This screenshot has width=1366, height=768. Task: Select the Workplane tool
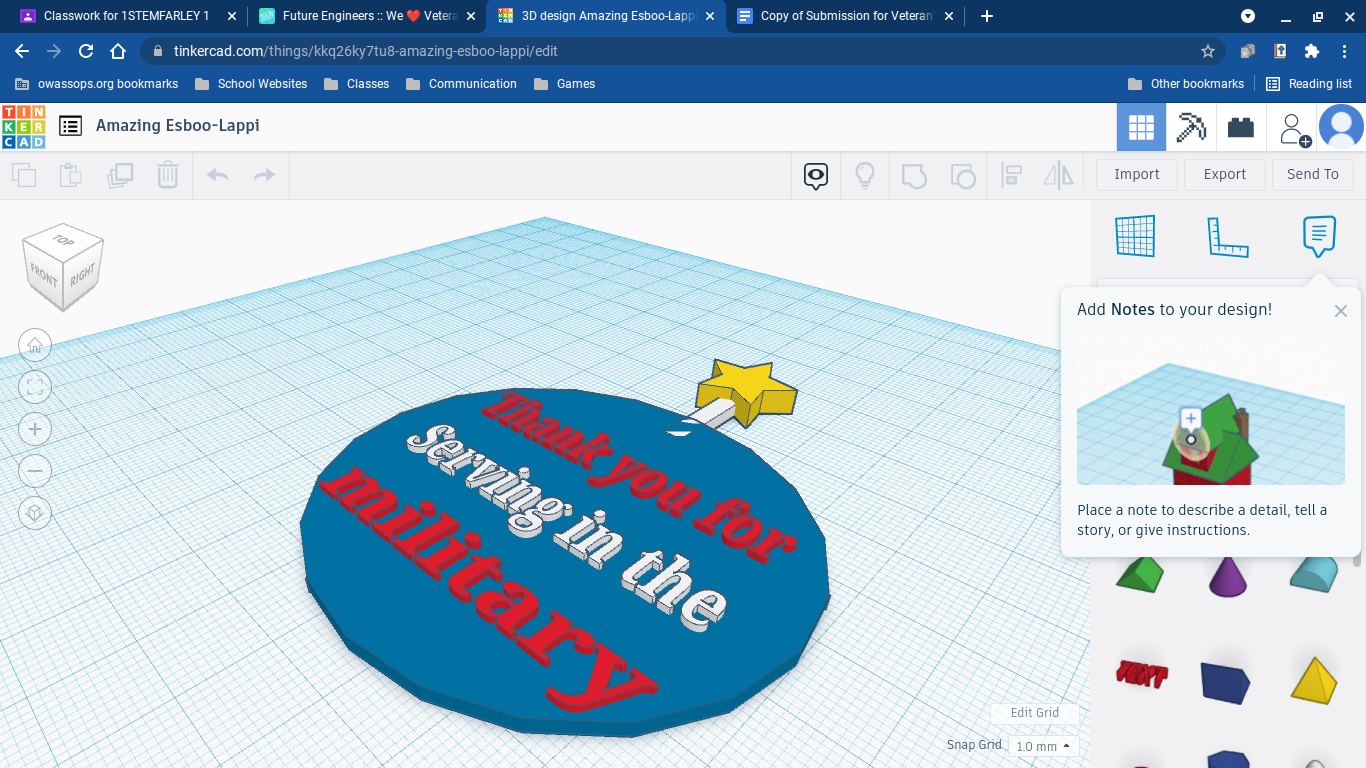click(x=1136, y=236)
